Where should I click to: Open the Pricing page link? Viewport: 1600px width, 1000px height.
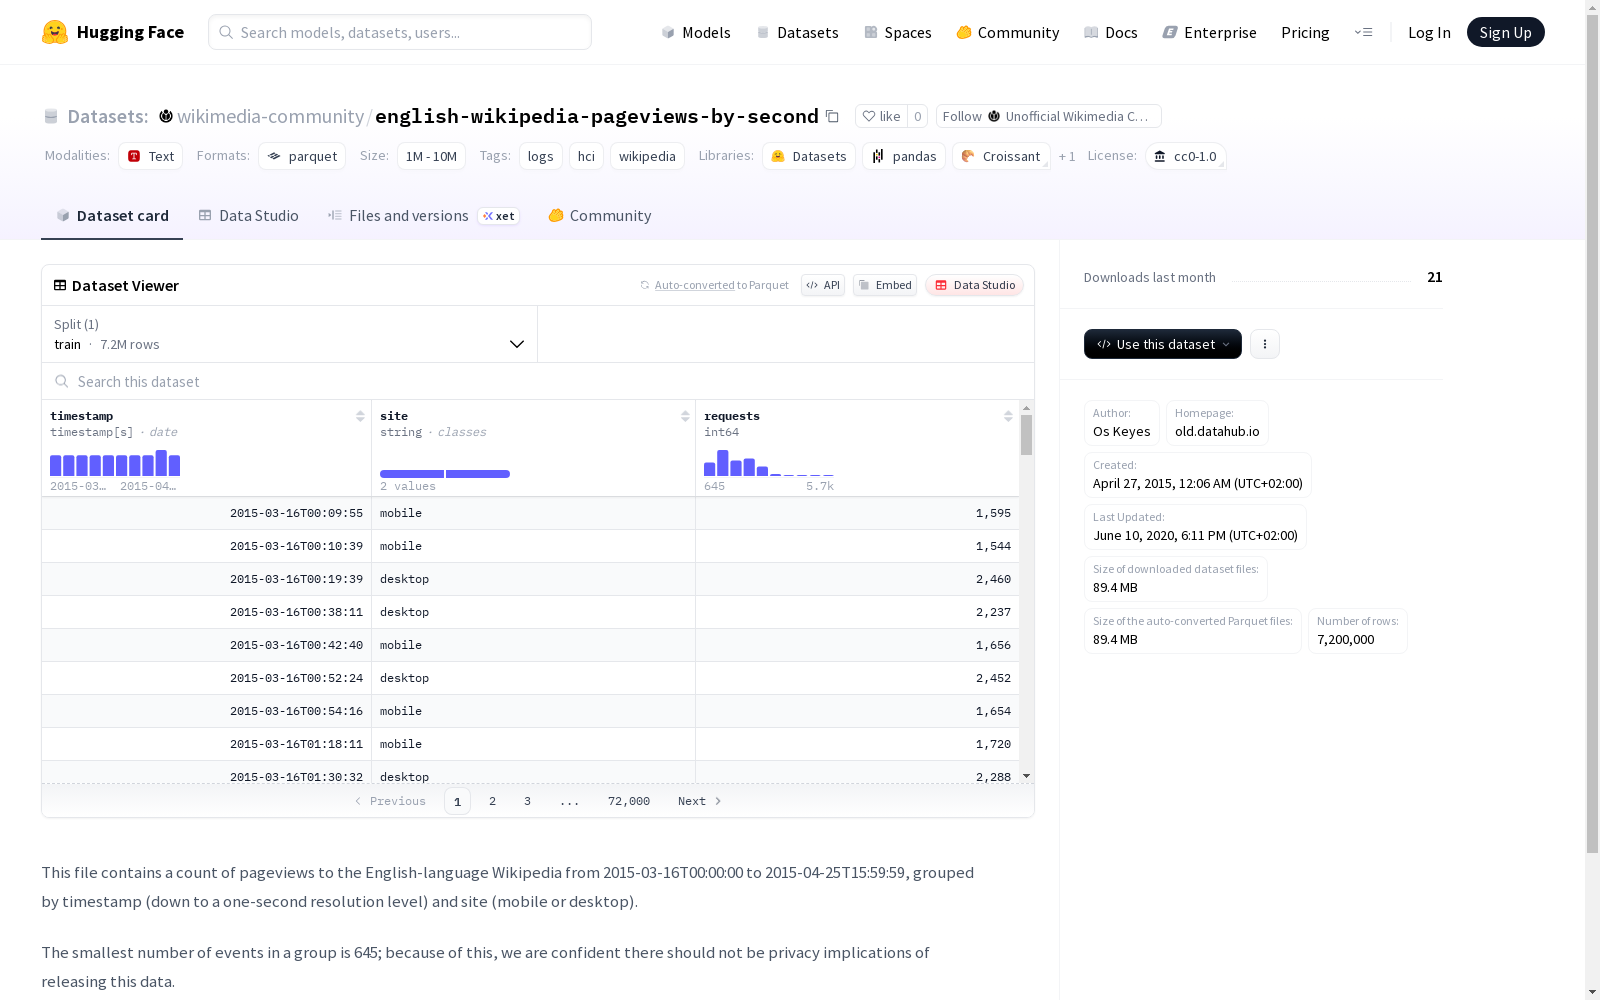pyautogui.click(x=1305, y=32)
